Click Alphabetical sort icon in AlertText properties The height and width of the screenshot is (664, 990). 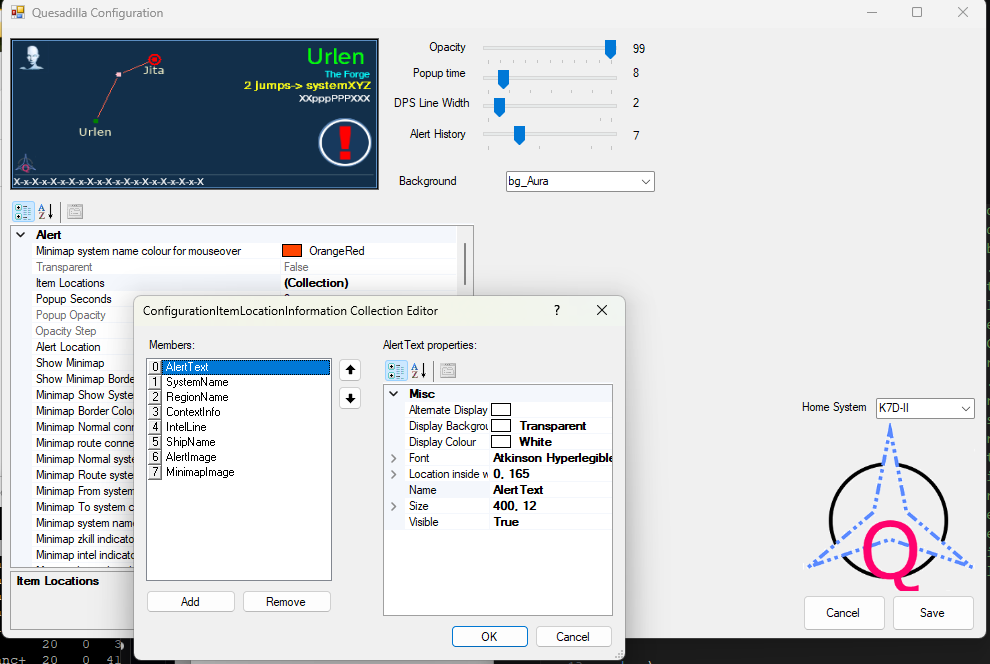[420, 370]
